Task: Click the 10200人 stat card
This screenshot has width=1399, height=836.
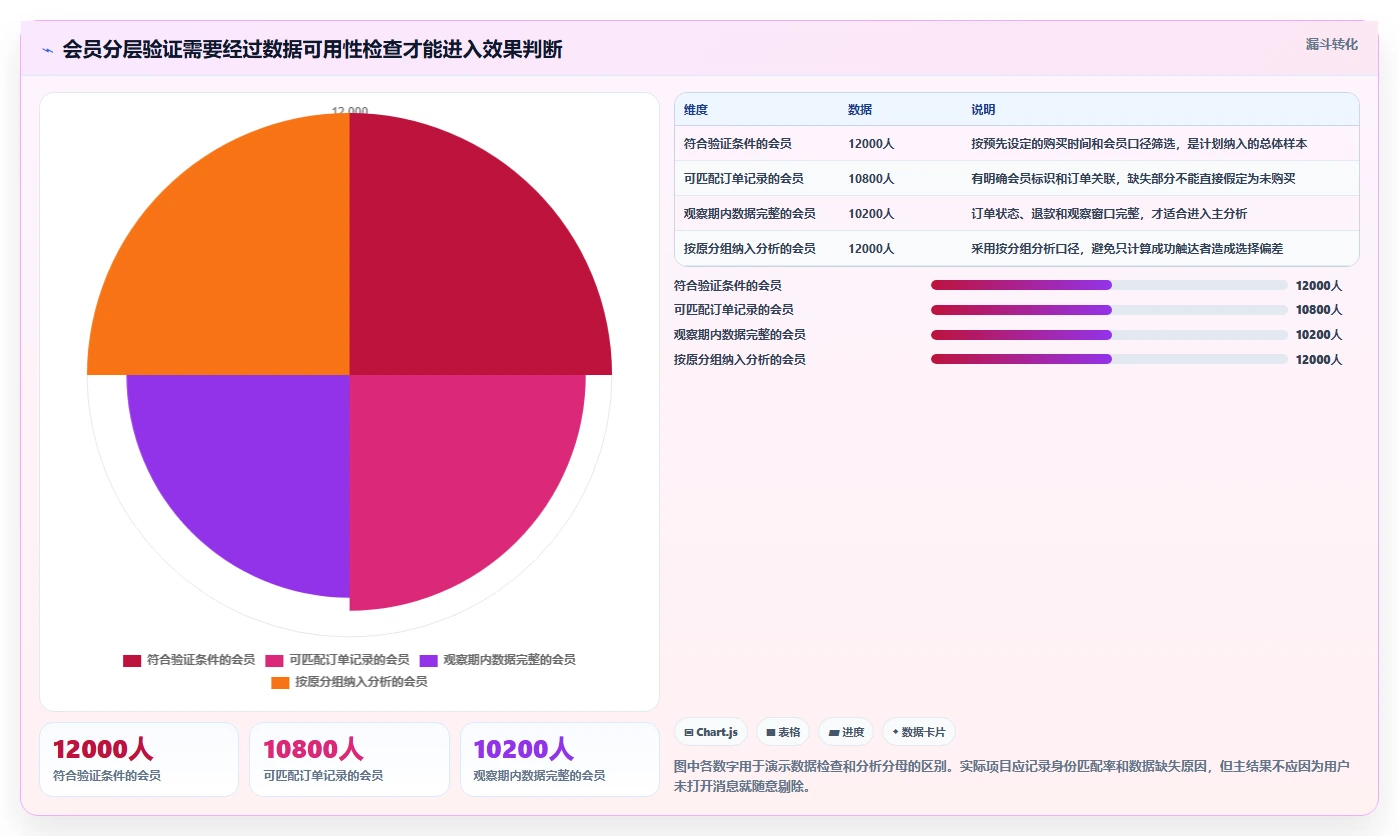Action: coord(560,760)
